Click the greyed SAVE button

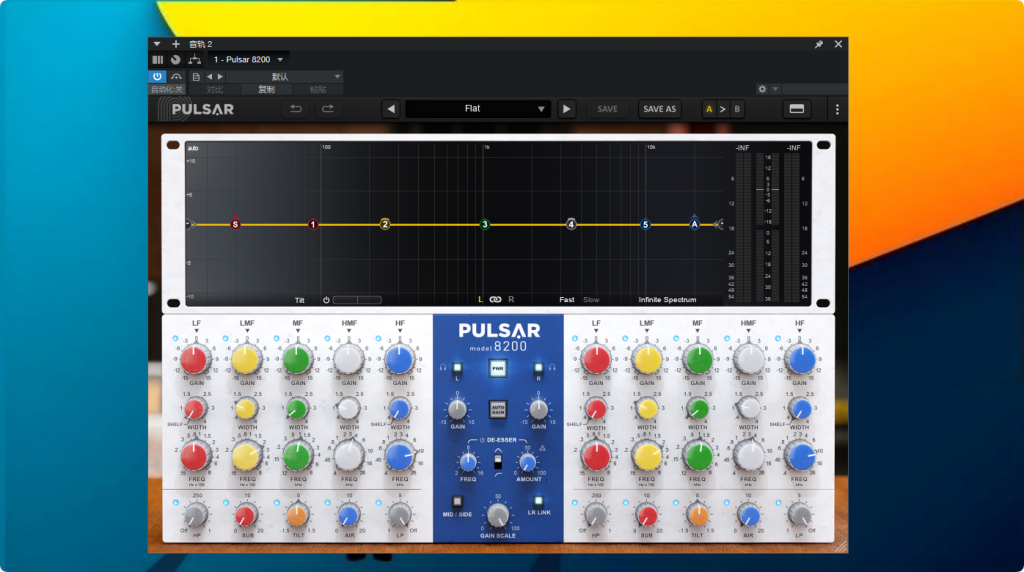tap(607, 109)
